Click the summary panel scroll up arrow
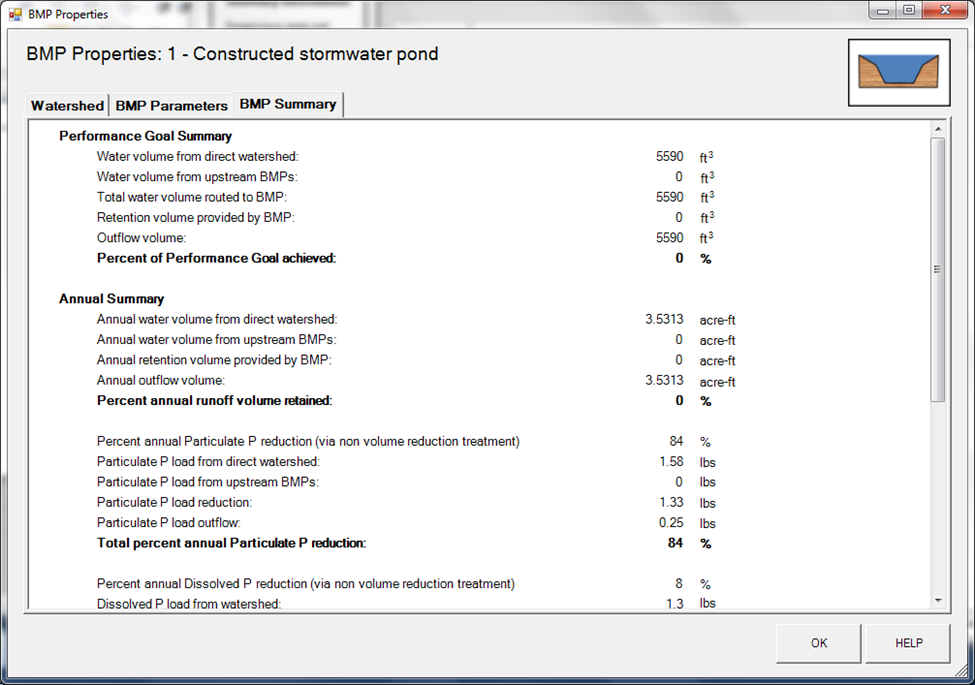Image resolution: width=975 pixels, height=685 pixels. click(937, 130)
